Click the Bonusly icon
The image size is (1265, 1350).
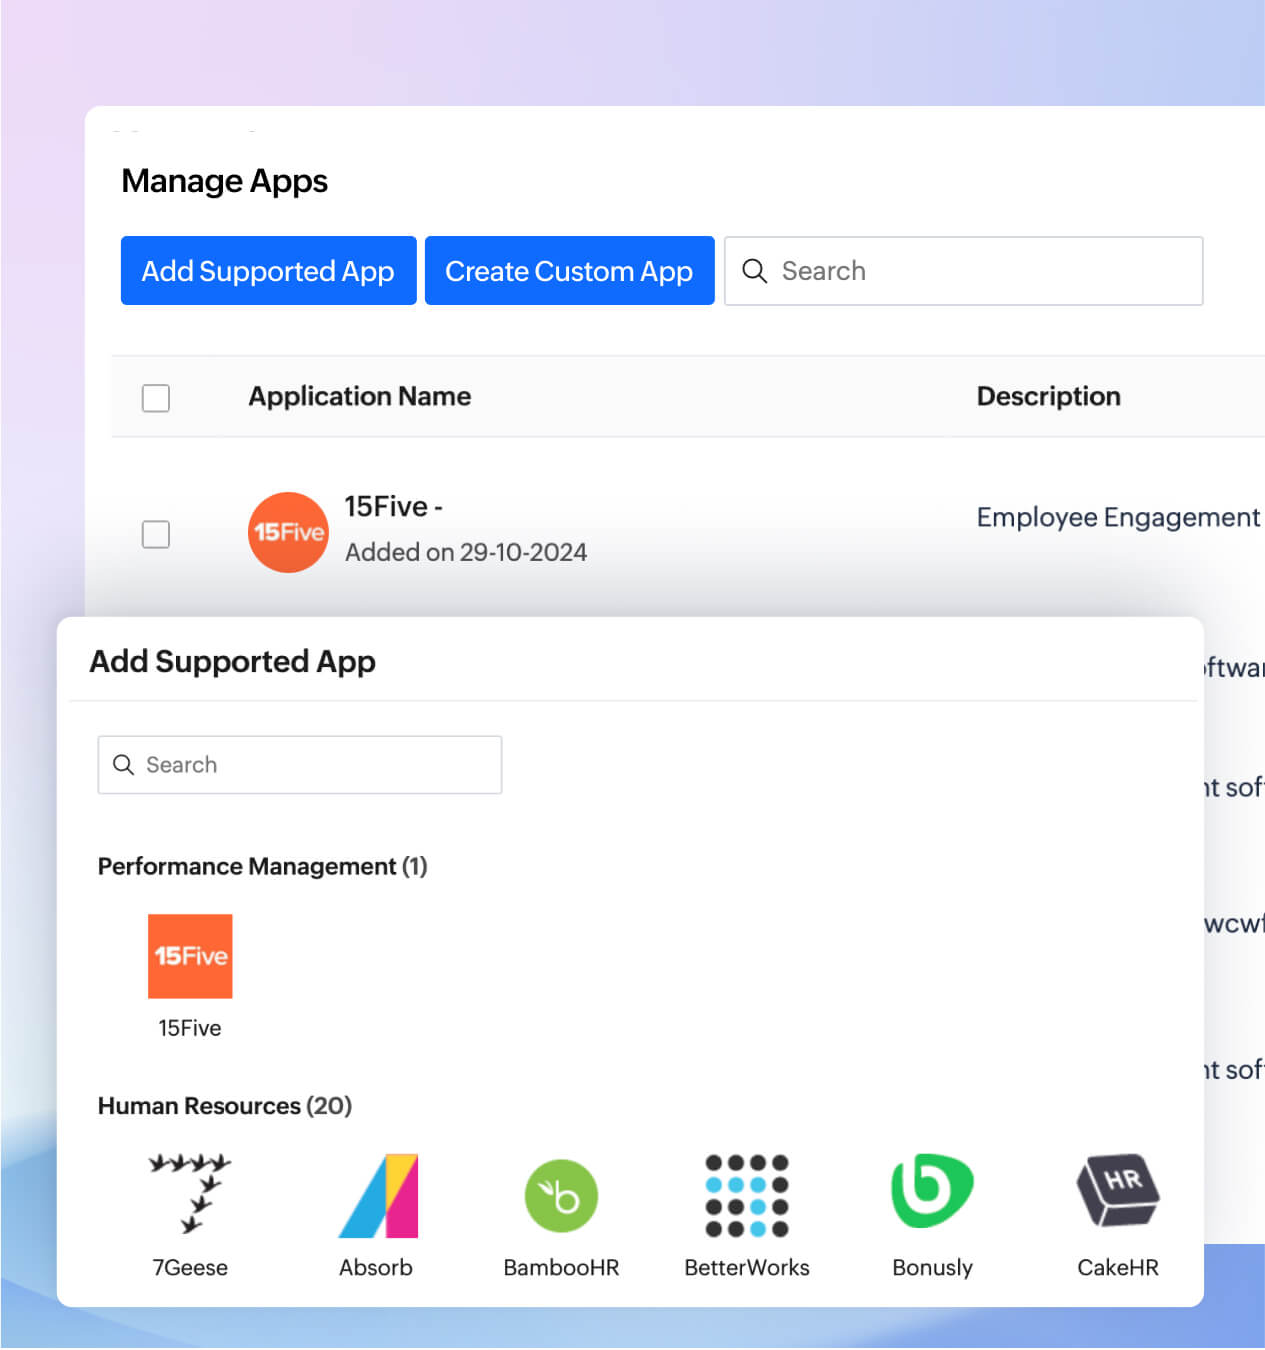931,1195
